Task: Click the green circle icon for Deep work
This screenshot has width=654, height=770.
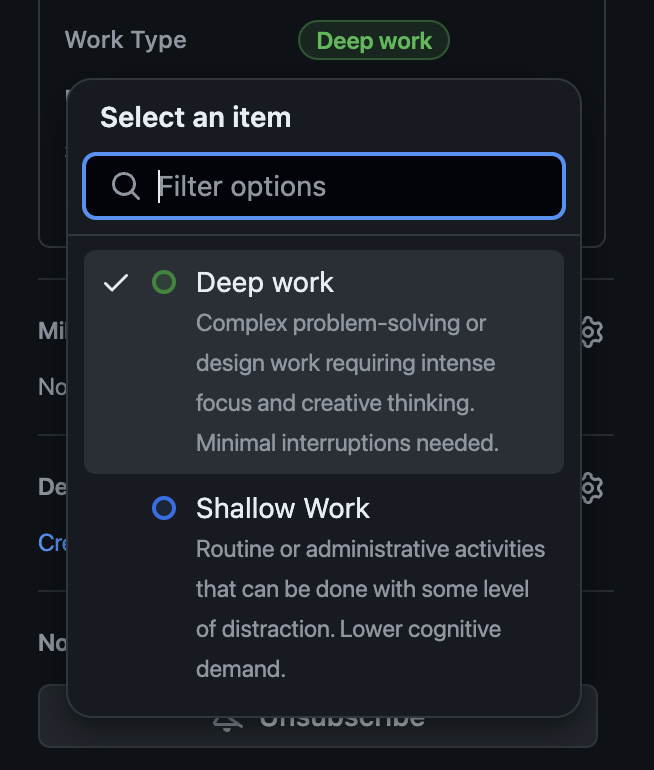Action: [164, 283]
